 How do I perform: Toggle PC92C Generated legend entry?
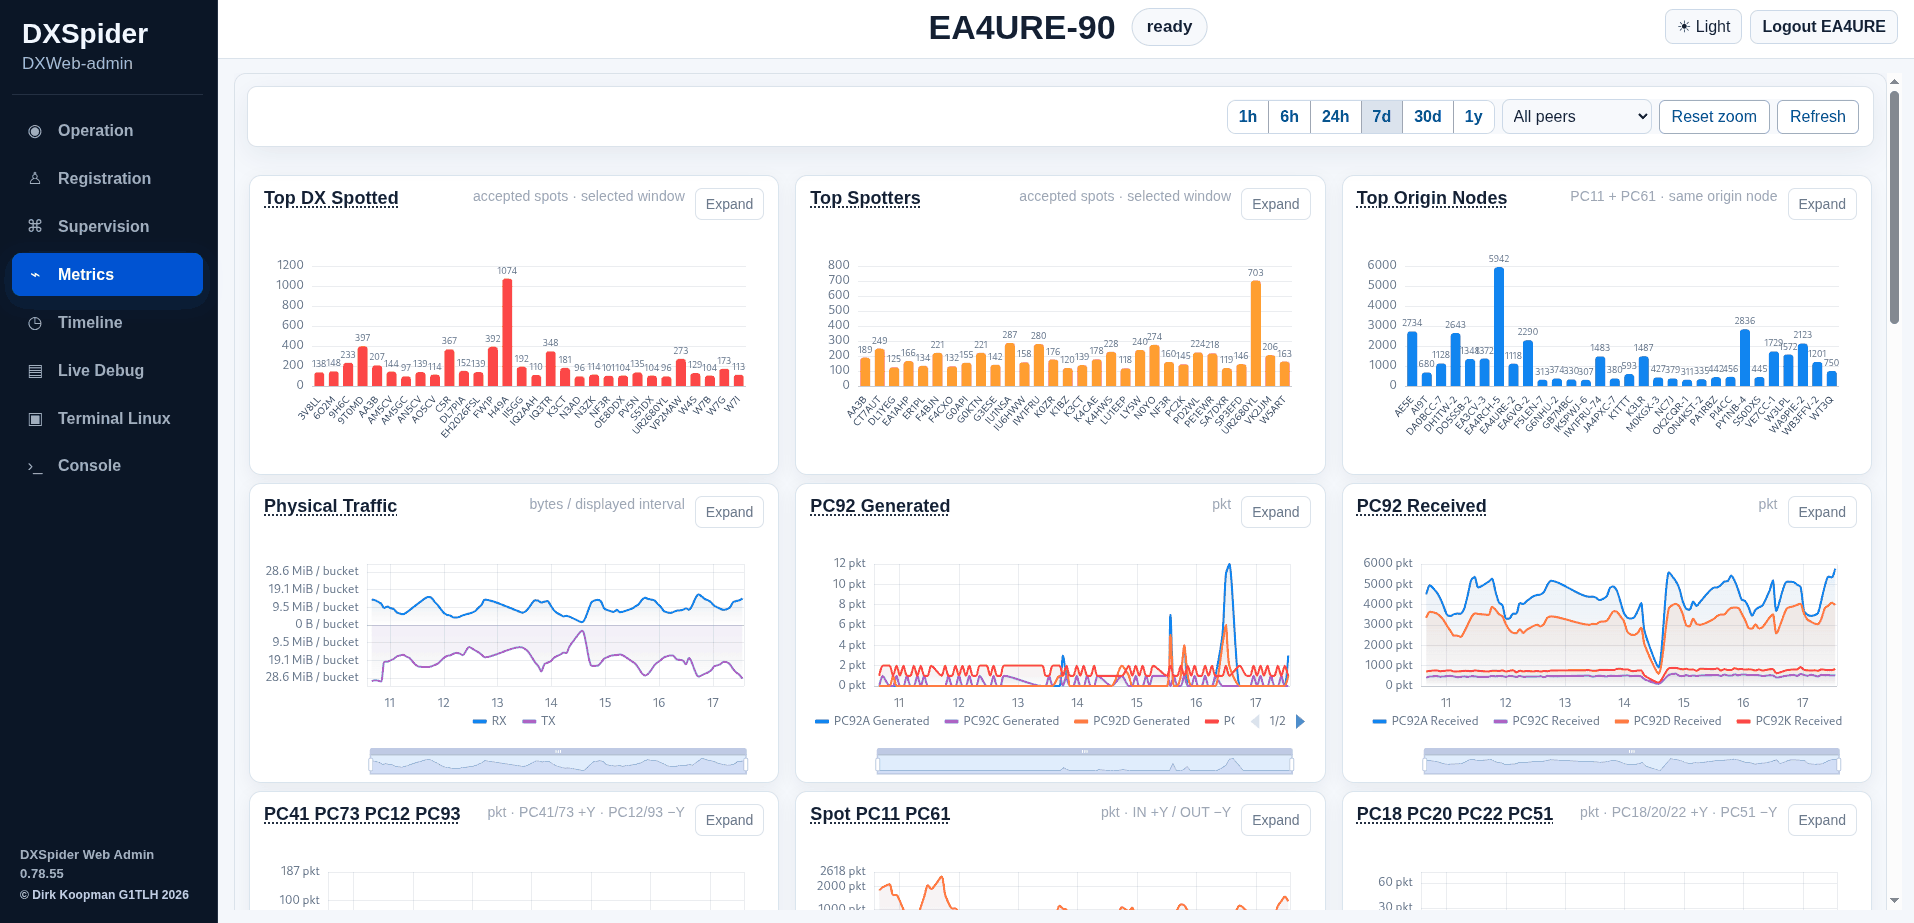[x=1002, y=721]
